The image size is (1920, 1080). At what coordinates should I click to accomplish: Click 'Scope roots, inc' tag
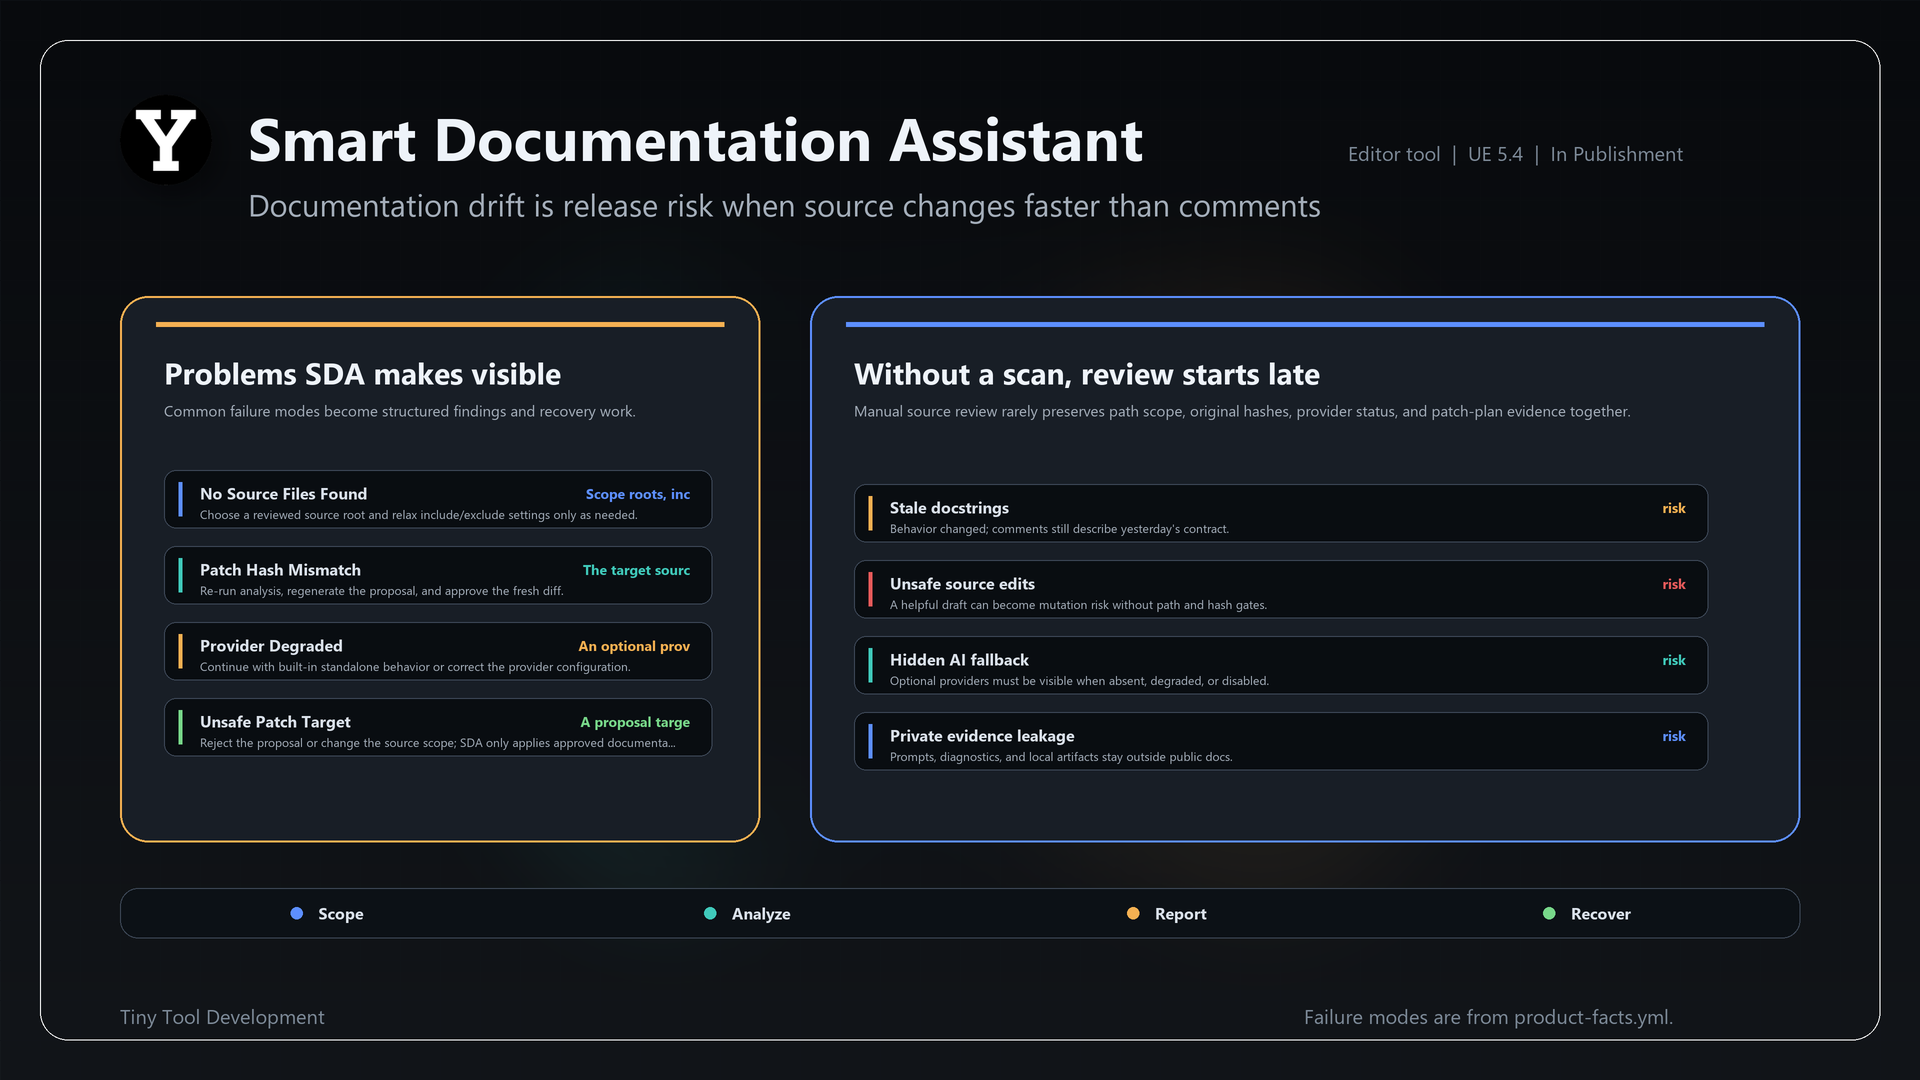pos(637,494)
